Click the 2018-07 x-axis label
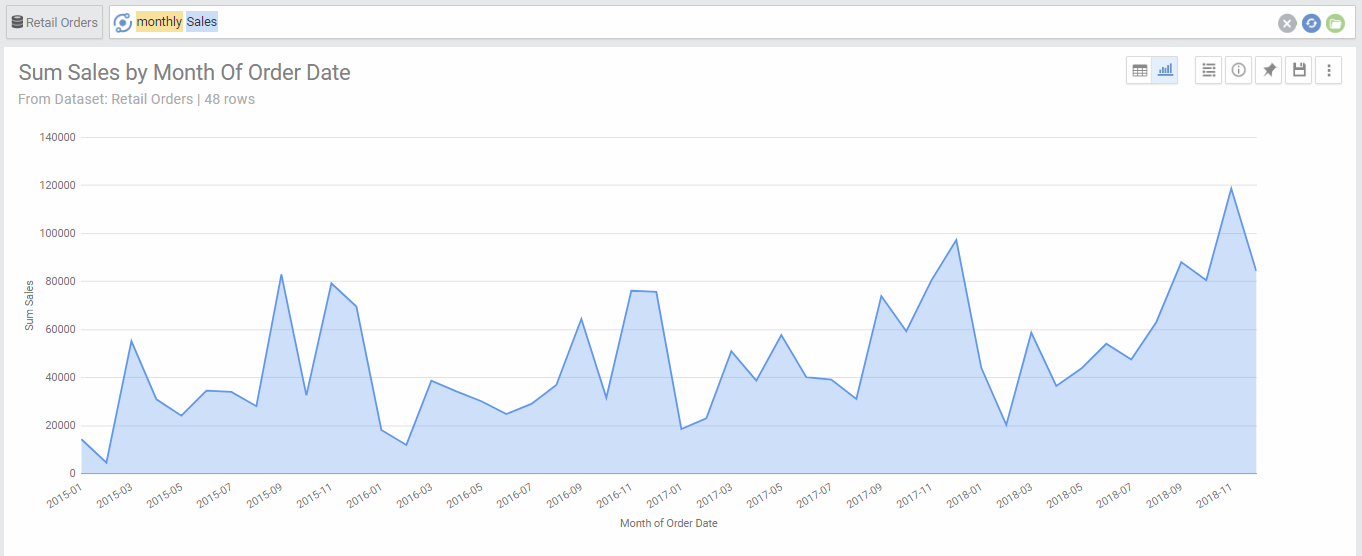This screenshot has width=1362, height=556. (x=1114, y=495)
